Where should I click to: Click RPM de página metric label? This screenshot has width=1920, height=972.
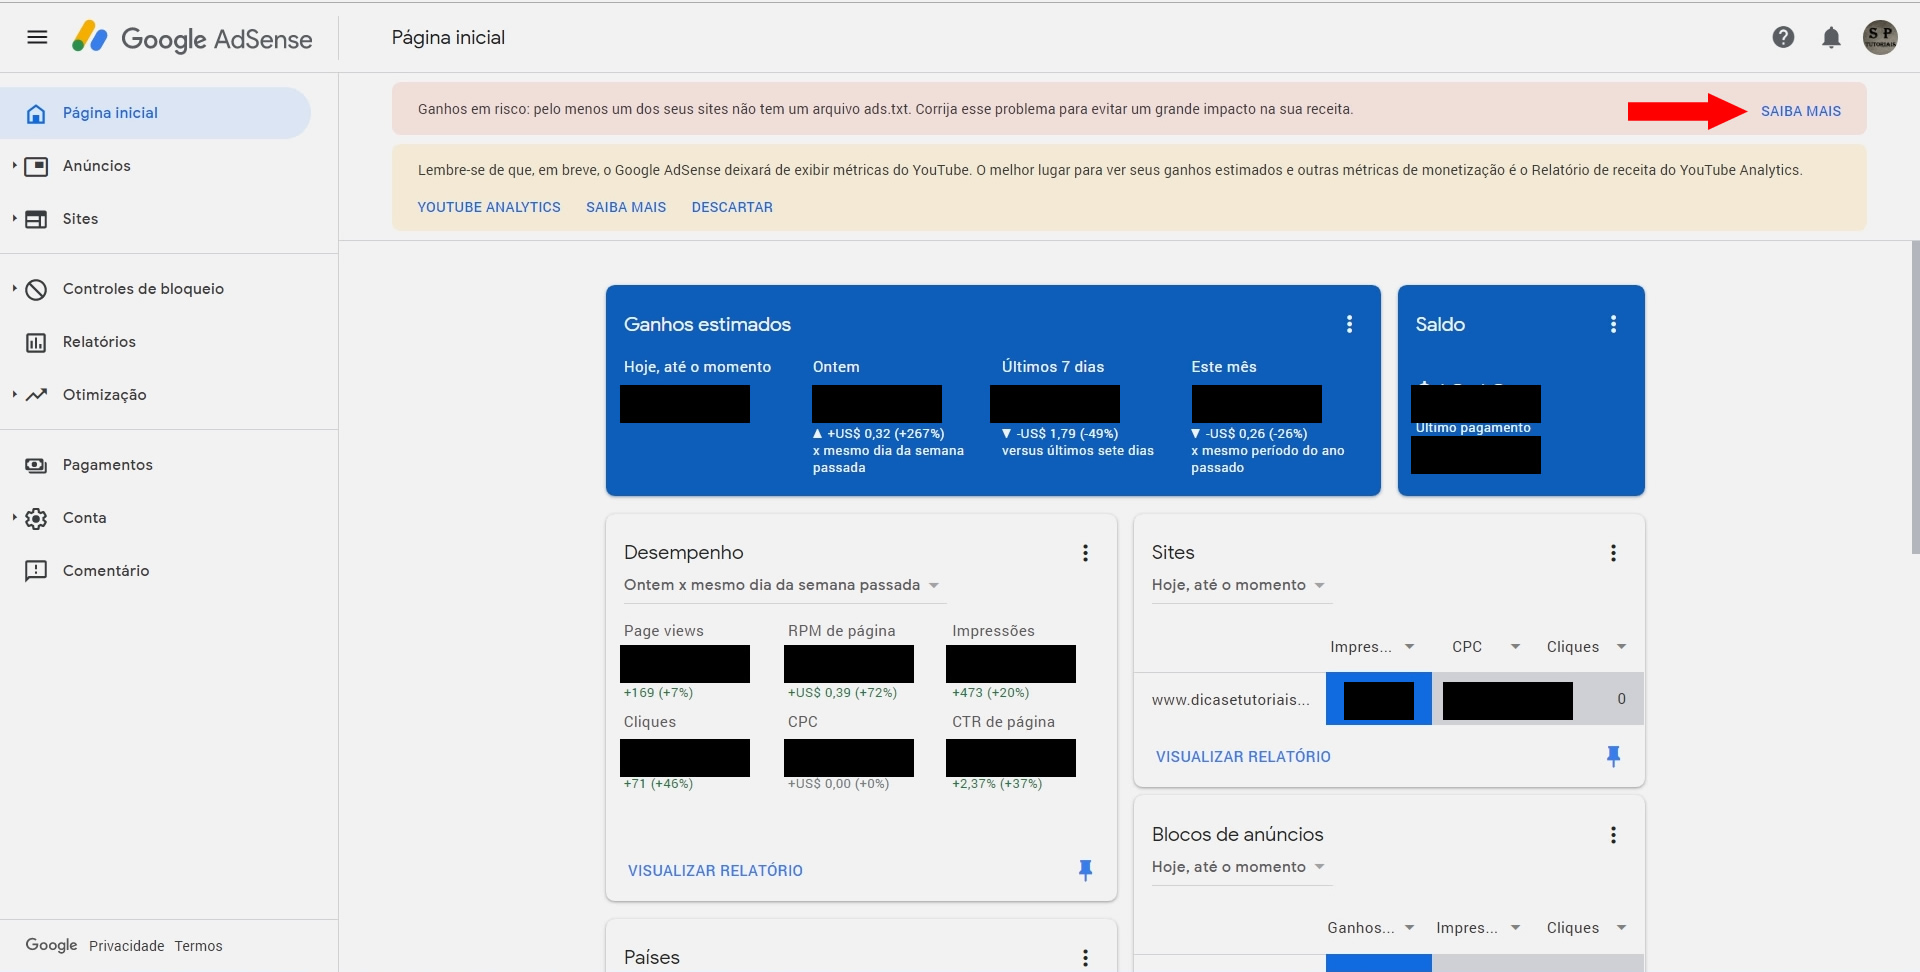click(x=841, y=631)
